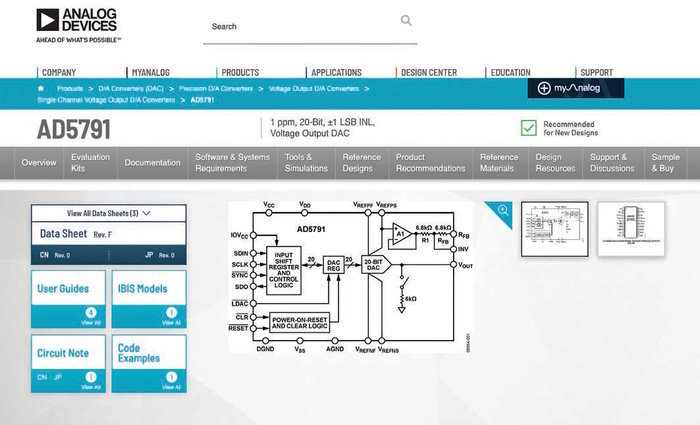700x425 pixels.
Task: Open the EDUCATION menu
Action: tap(510, 72)
